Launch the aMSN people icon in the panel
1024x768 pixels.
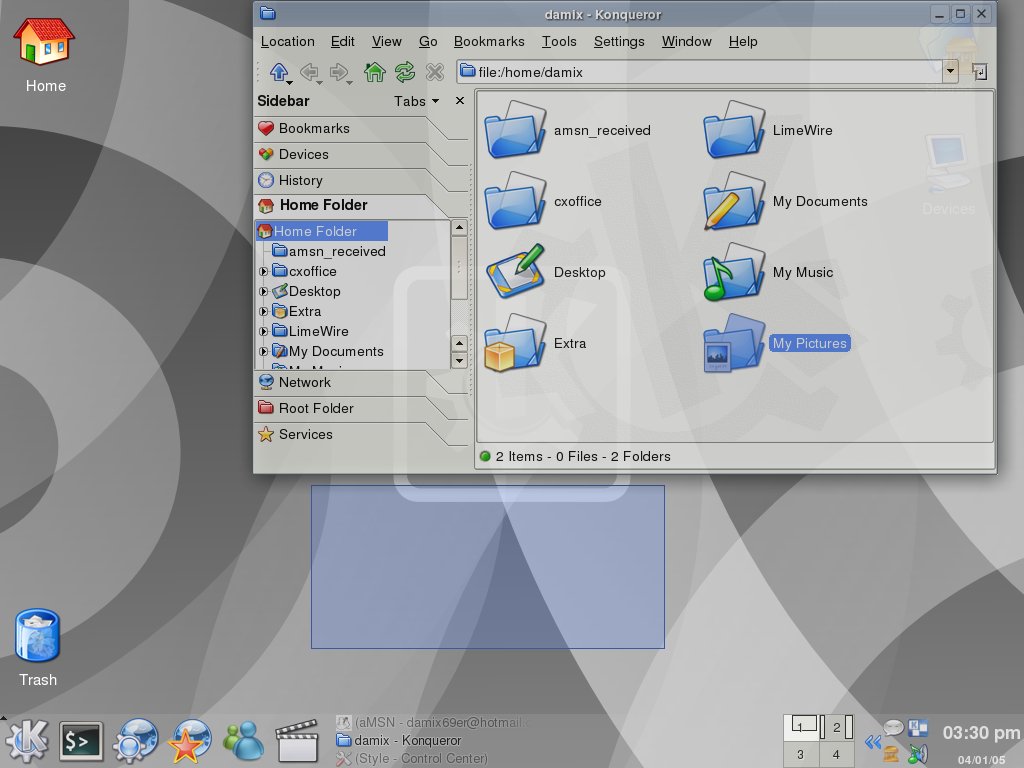[244, 741]
